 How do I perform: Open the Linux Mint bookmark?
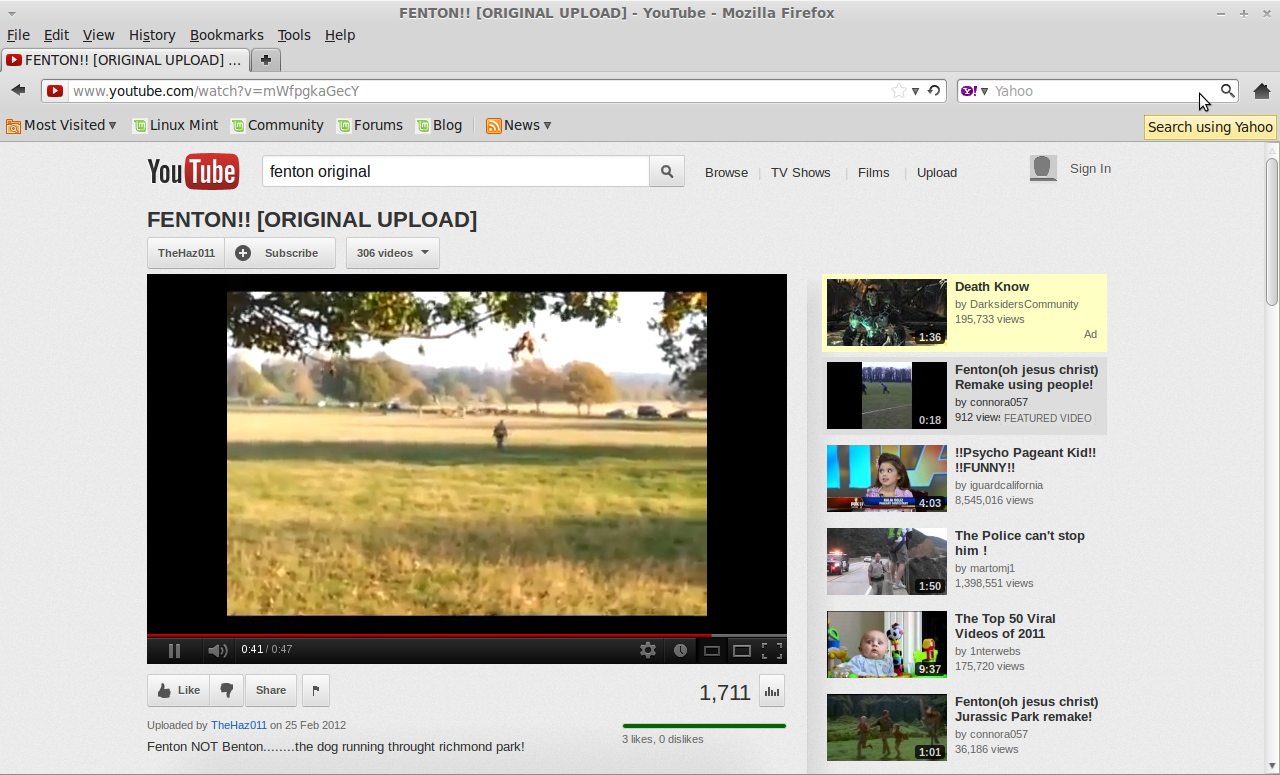(x=175, y=125)
